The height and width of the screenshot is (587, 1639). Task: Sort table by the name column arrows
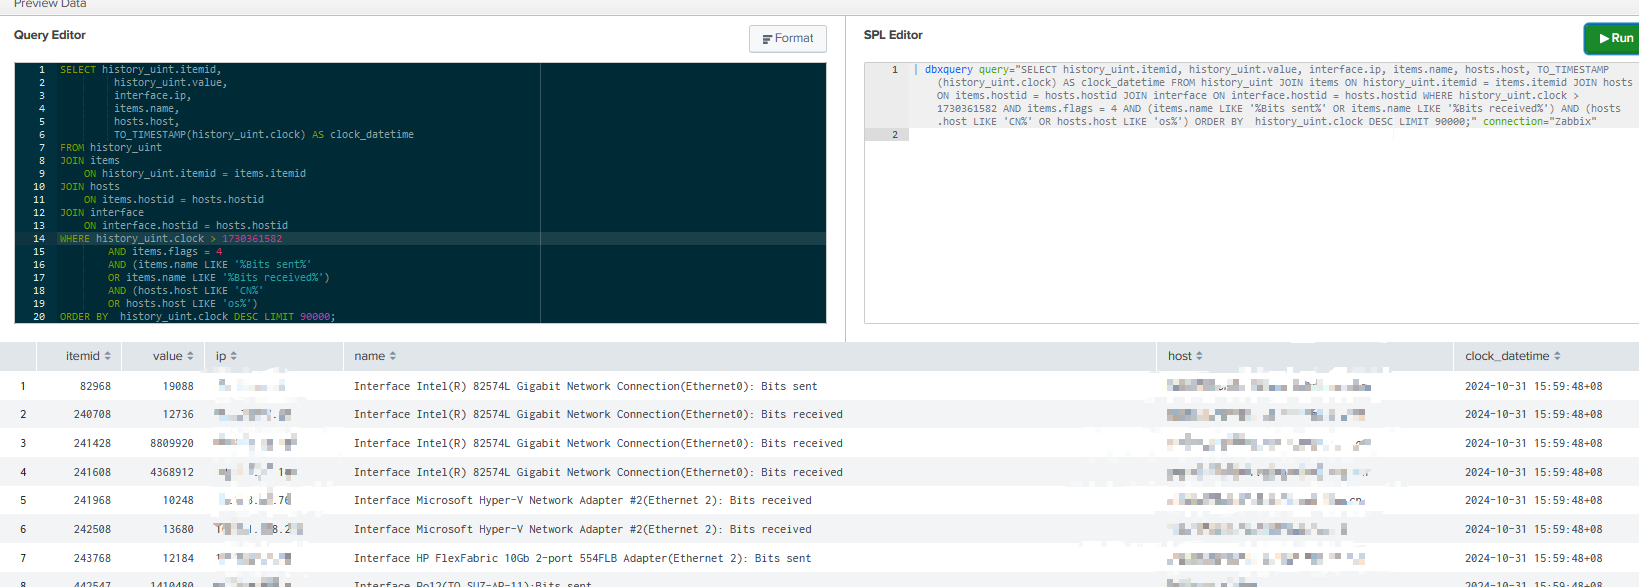[393, 356]
